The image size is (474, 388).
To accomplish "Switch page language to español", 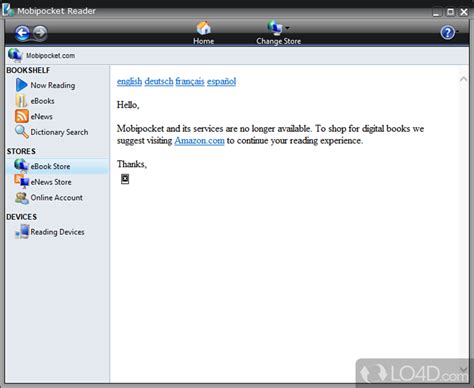I will coord(221,81).
